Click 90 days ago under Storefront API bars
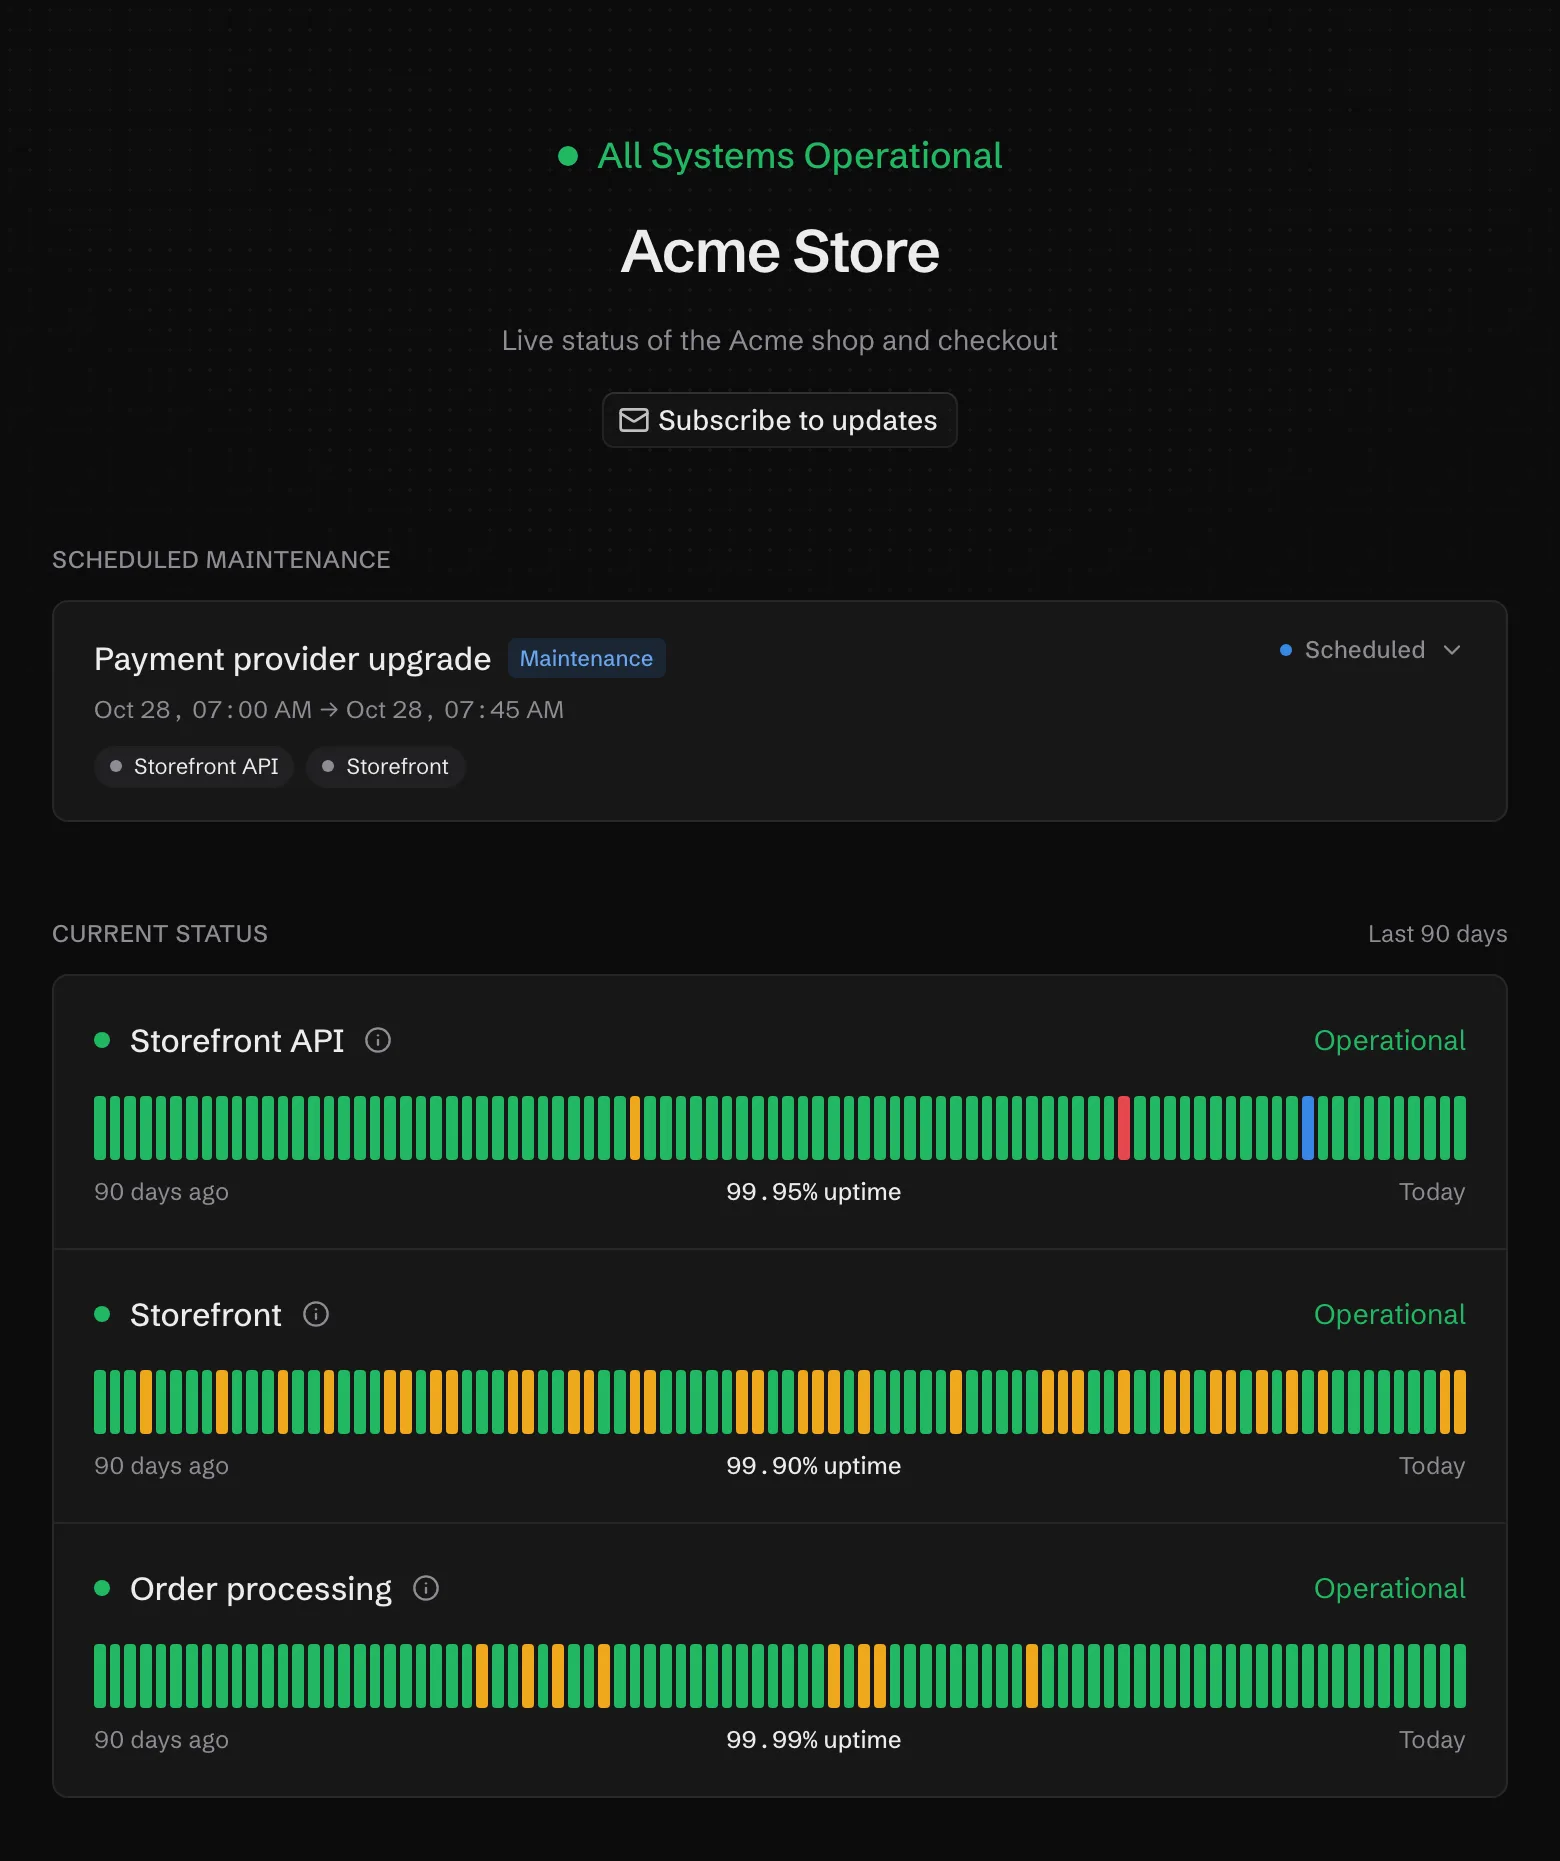 point(161,1192)
